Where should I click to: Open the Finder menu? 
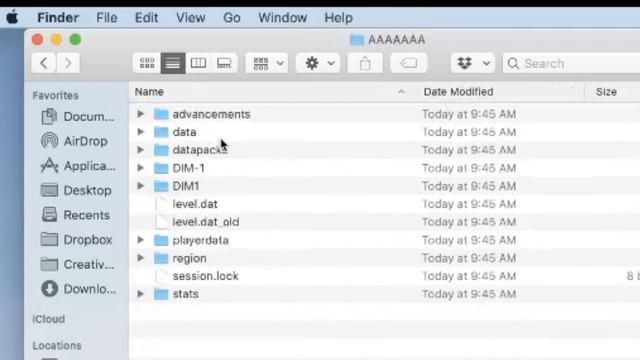(58, 18)
